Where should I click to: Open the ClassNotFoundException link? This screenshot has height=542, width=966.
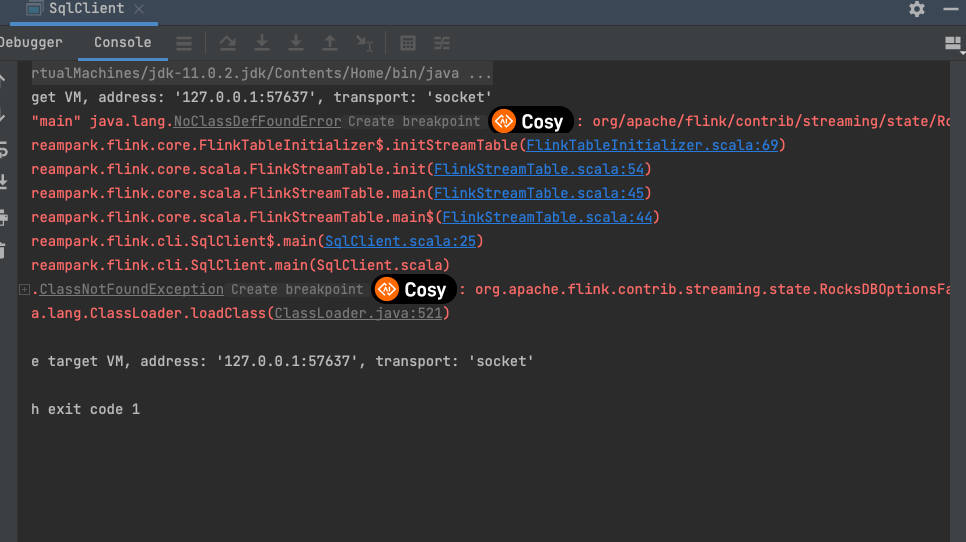pos(131,289)
